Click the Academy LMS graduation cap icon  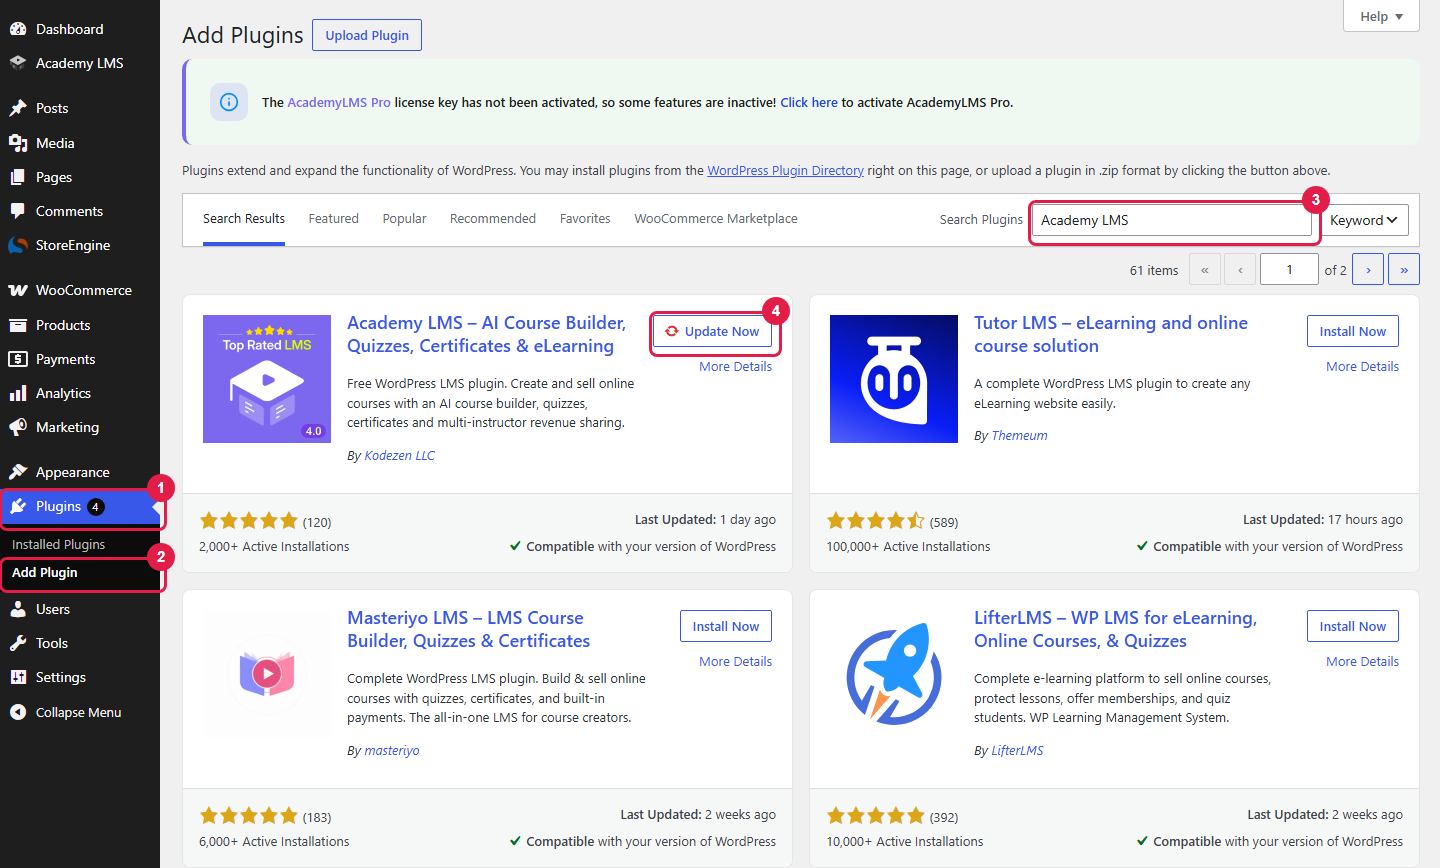[x=18, y=63]
